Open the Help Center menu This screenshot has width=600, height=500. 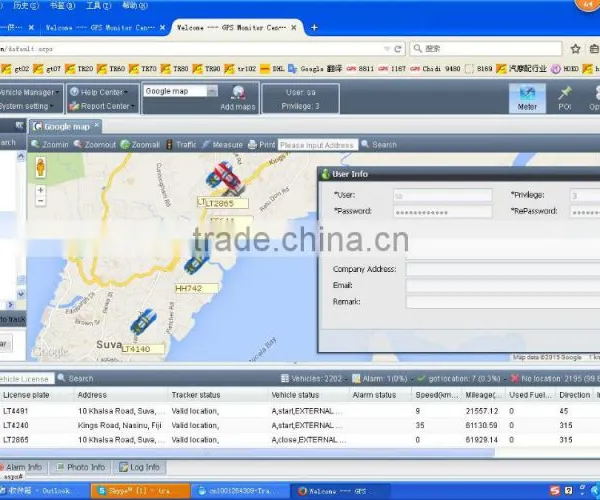(x=99, y=92)
